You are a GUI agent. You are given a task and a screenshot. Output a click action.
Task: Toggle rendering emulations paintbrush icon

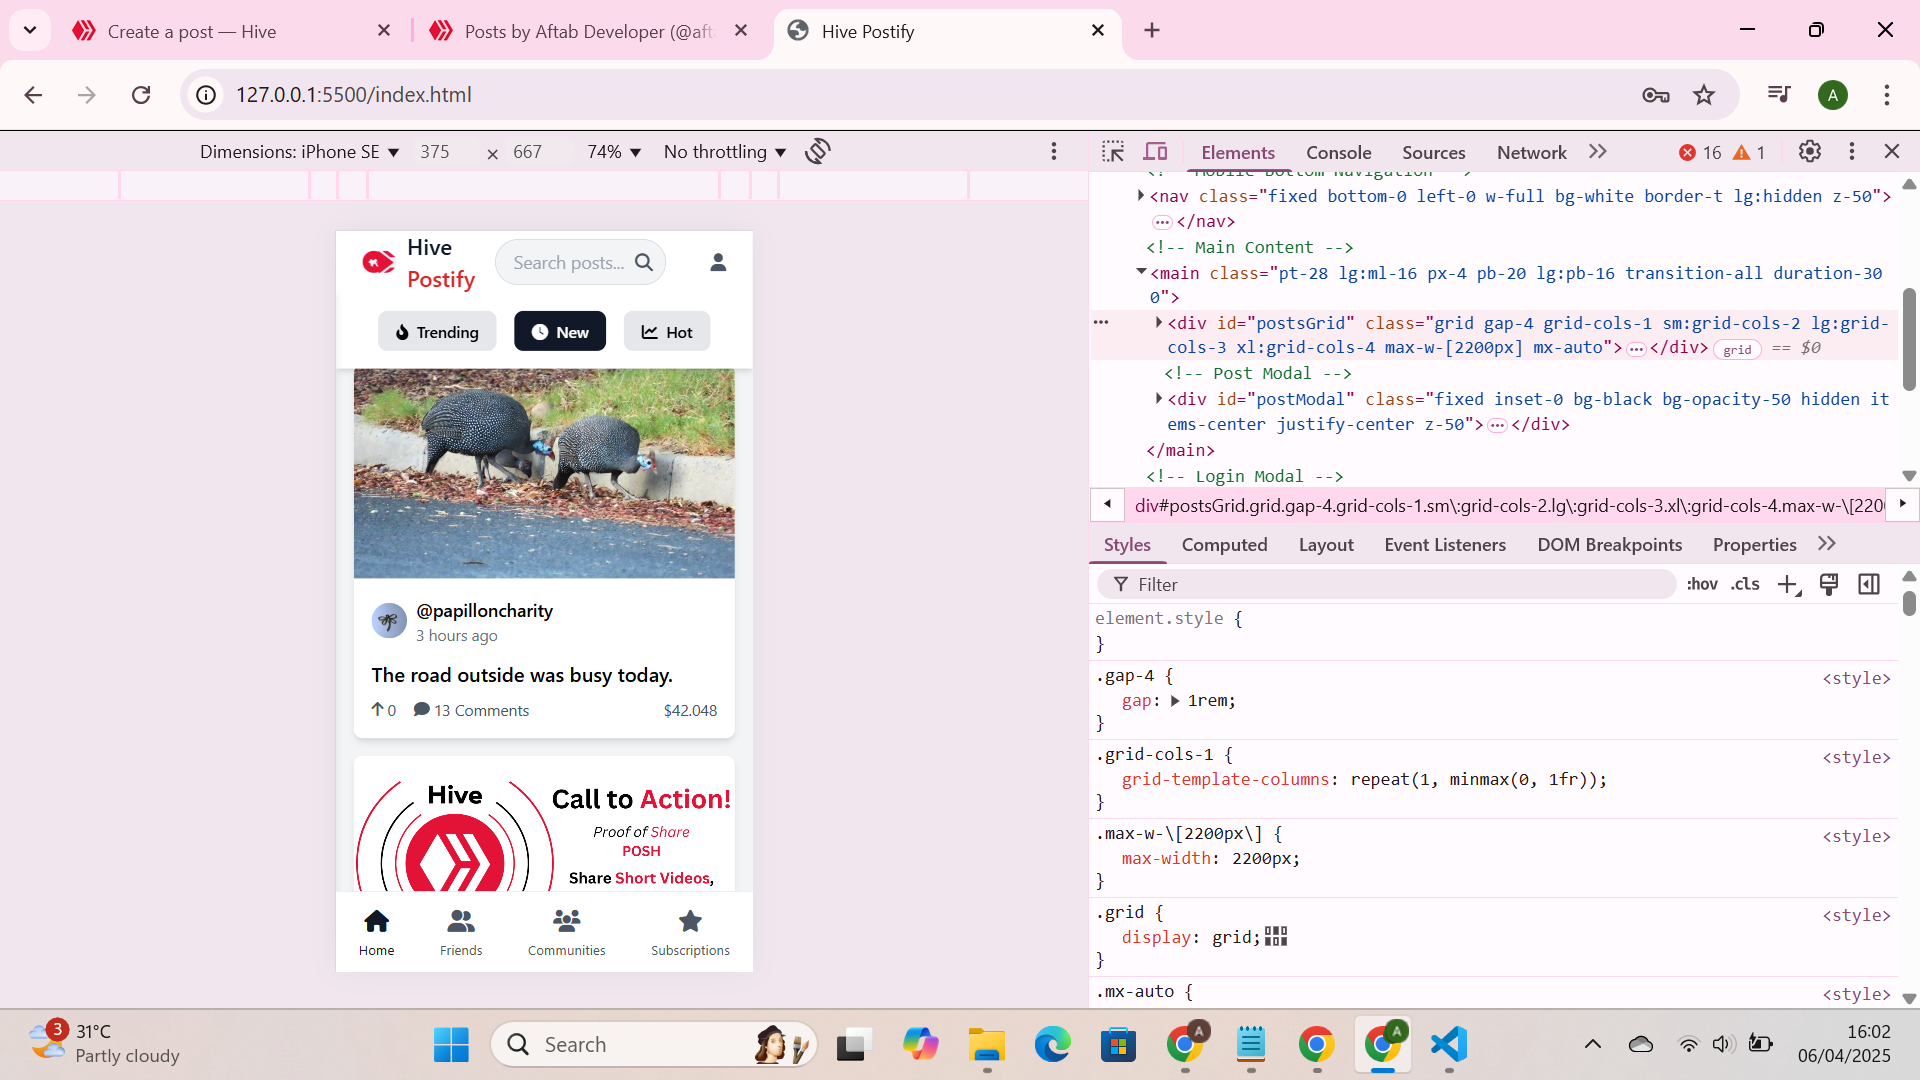(x=1829, y=585)
